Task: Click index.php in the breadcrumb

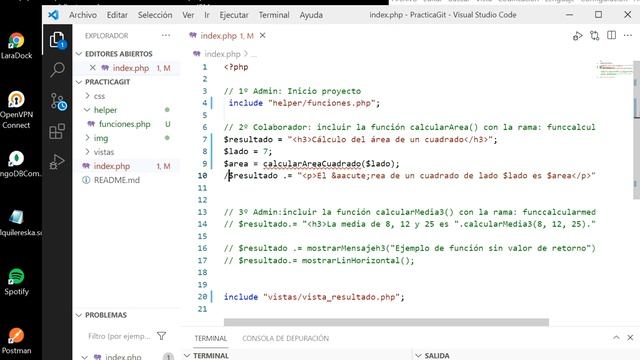Action: pyautogui.click(x=222, y=54)
